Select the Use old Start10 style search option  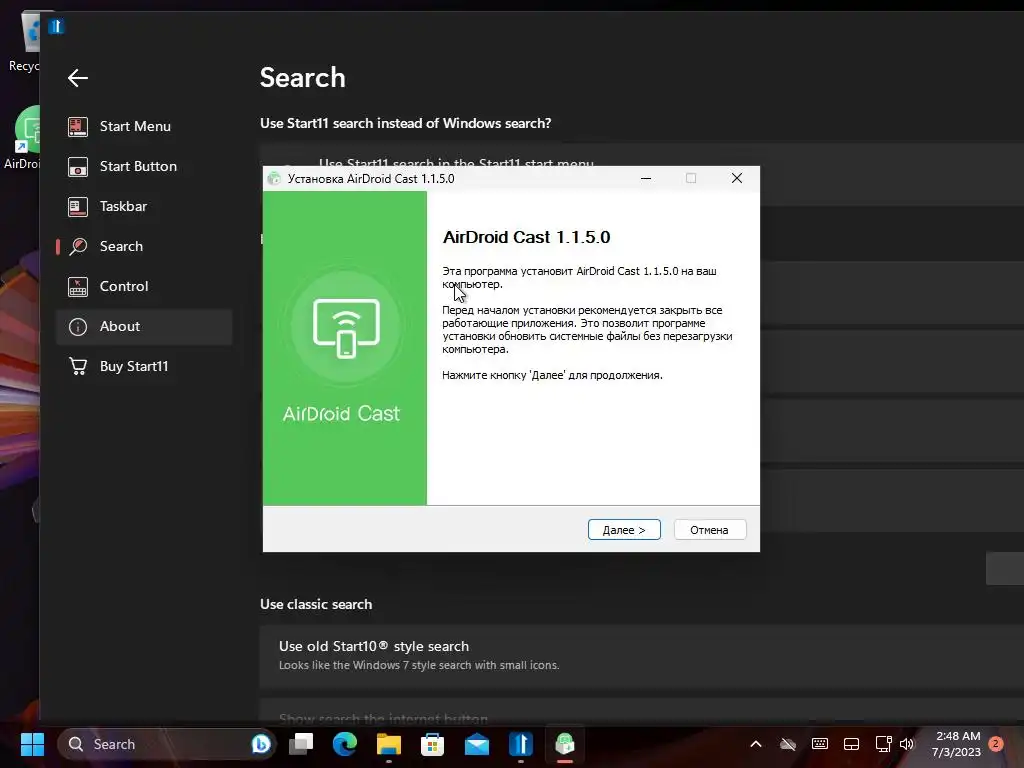coord(641,655)
